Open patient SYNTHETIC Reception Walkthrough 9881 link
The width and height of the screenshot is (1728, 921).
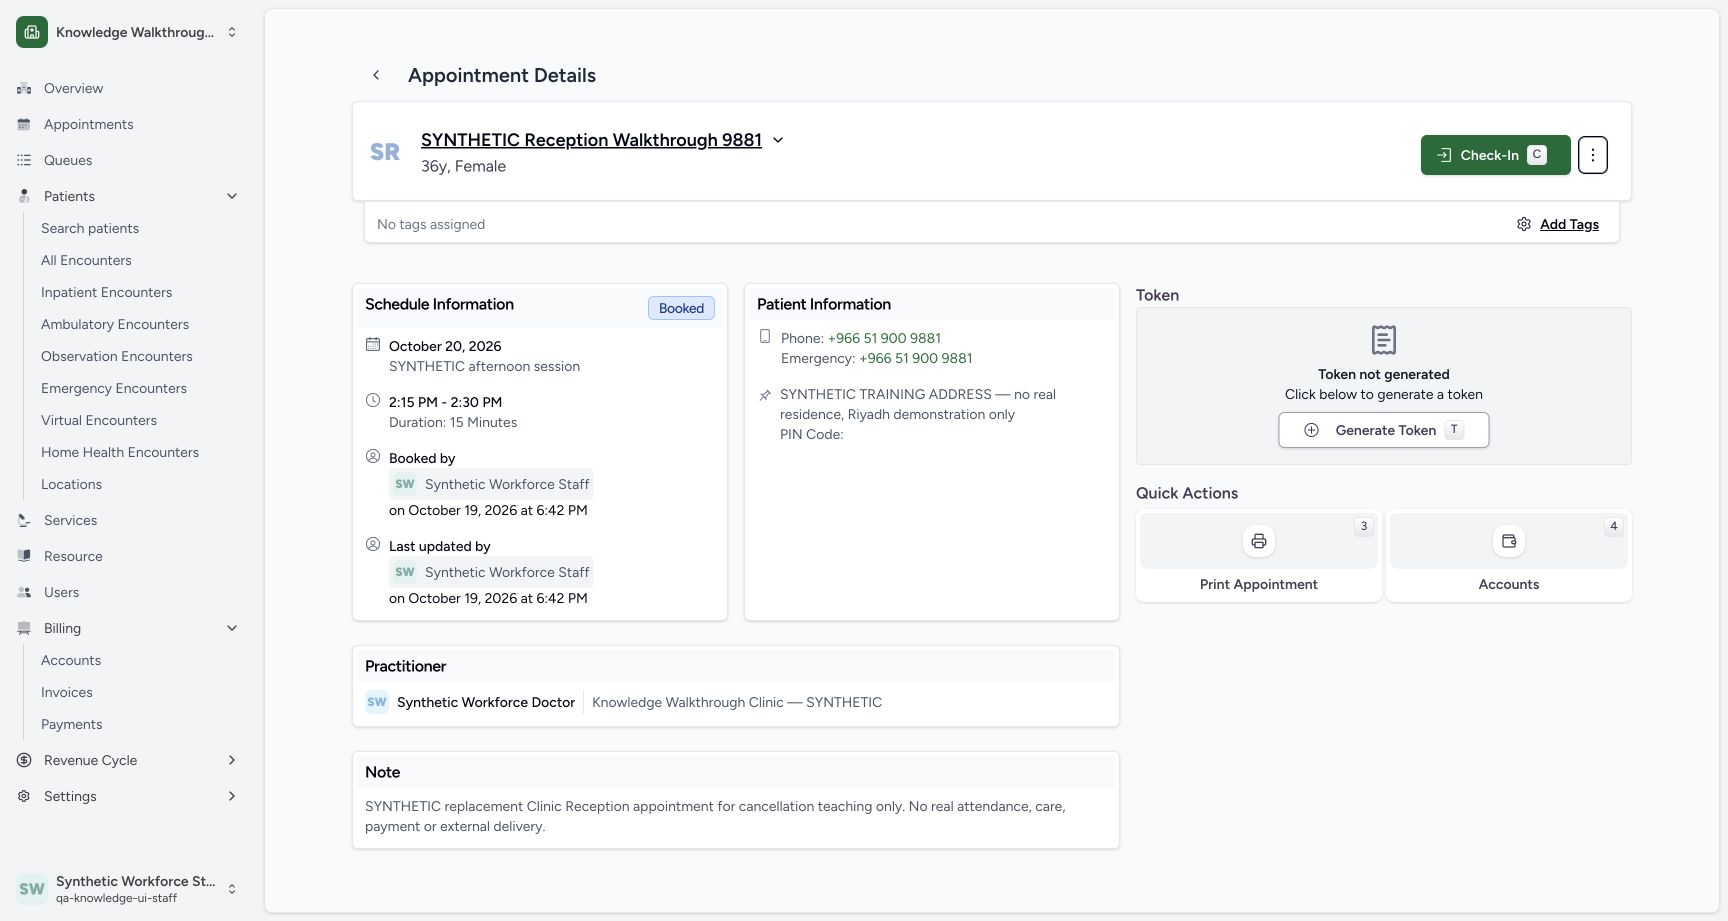pos(591,140)
